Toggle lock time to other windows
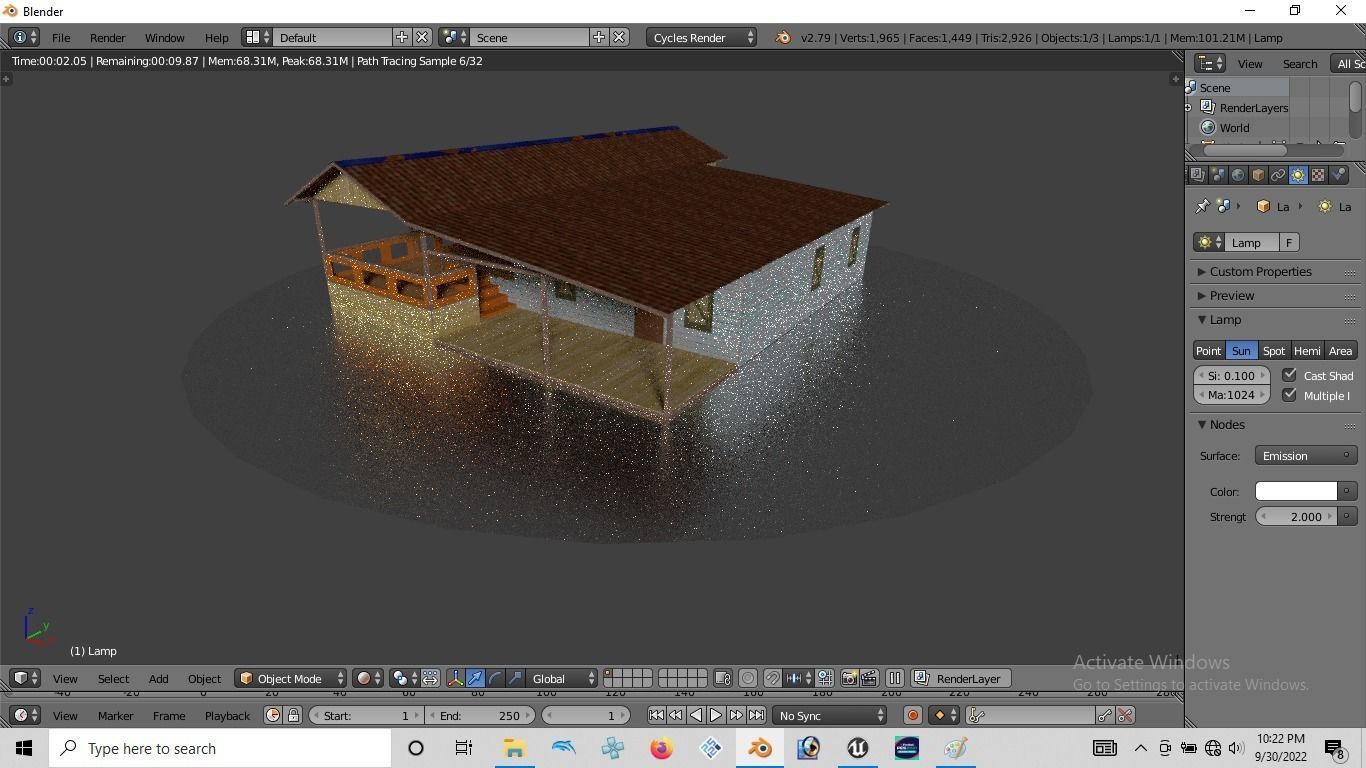This screenshot has width=1366, height=768. (x=293, y=715)
